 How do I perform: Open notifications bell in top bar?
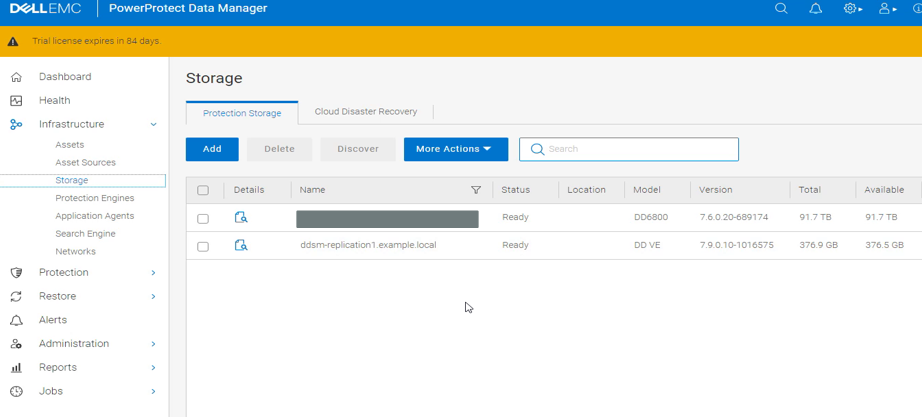pyautogui.click(x=816, y=9)
